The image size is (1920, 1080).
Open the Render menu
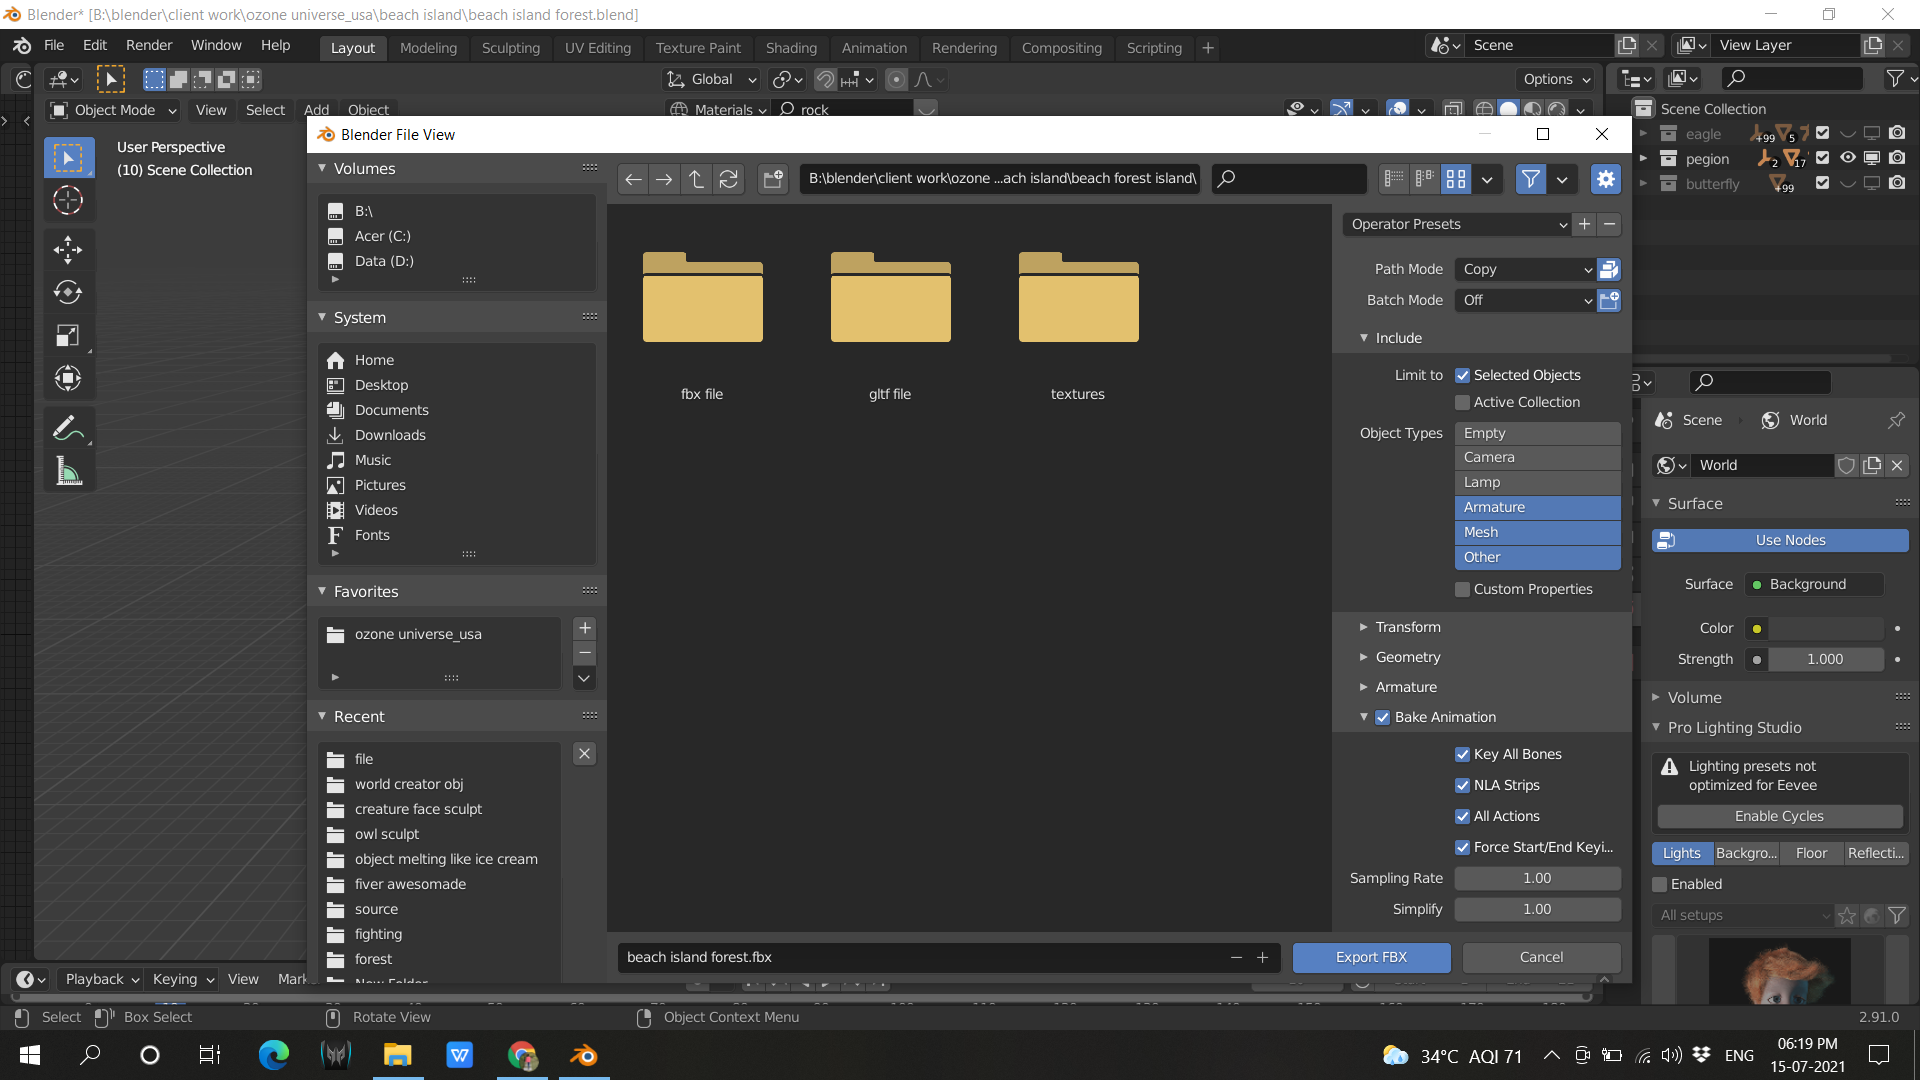pyautogui.click(x=149, y=45)
